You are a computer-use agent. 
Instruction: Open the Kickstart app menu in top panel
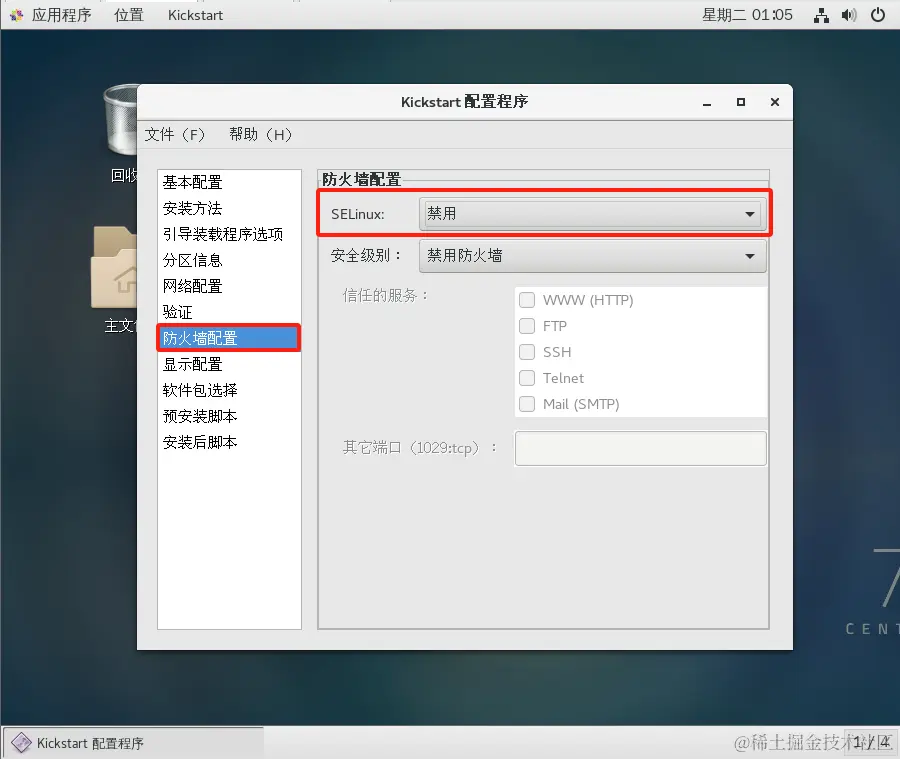[x=195, y=15]
